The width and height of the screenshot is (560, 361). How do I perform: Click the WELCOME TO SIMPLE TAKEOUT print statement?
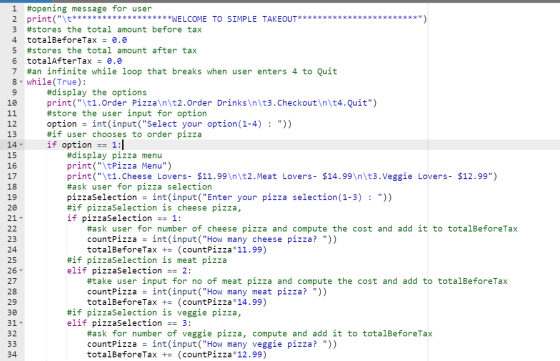coord(226,19)
